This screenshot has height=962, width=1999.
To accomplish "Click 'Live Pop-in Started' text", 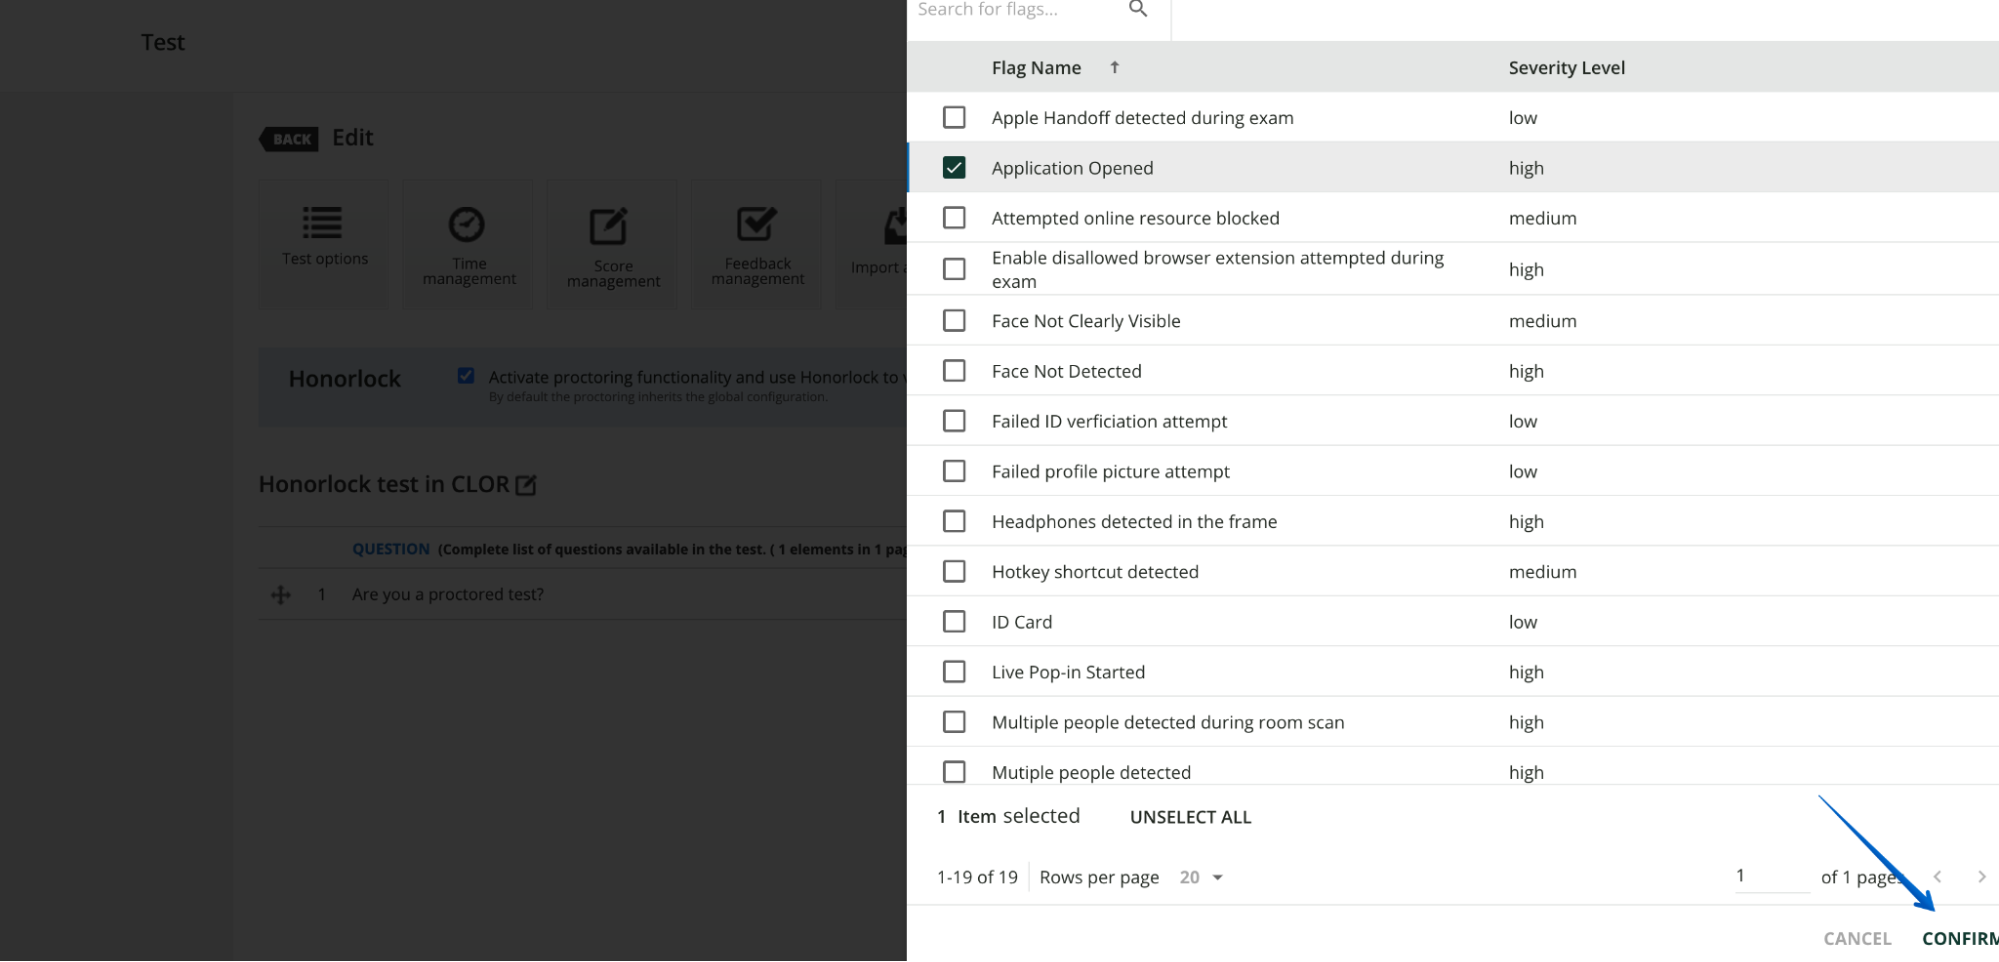I will 1068,672.
